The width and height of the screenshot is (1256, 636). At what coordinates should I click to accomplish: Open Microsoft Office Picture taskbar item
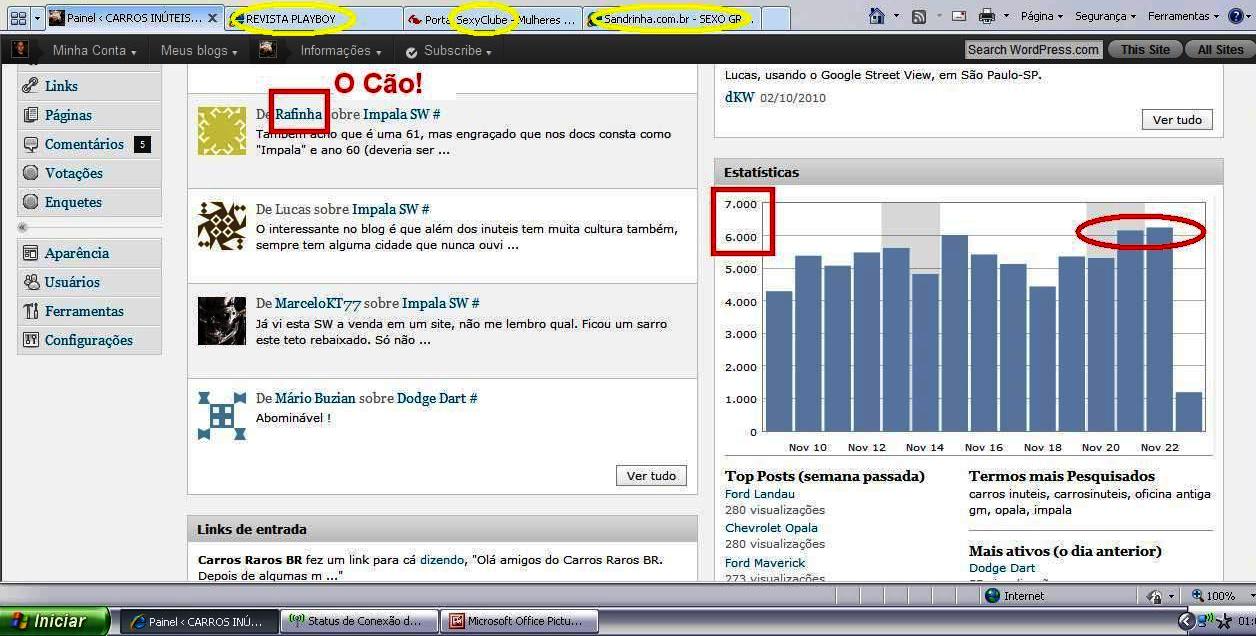click(521, 621)
